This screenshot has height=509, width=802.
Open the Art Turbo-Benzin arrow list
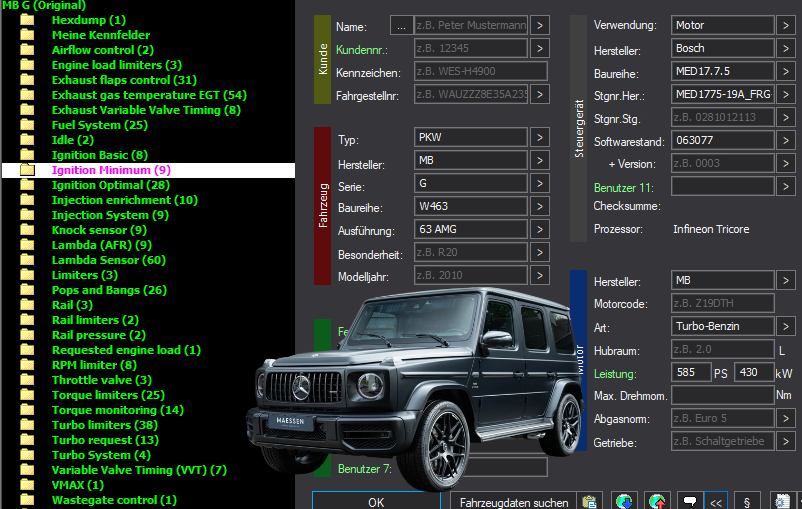coord(786,326)
